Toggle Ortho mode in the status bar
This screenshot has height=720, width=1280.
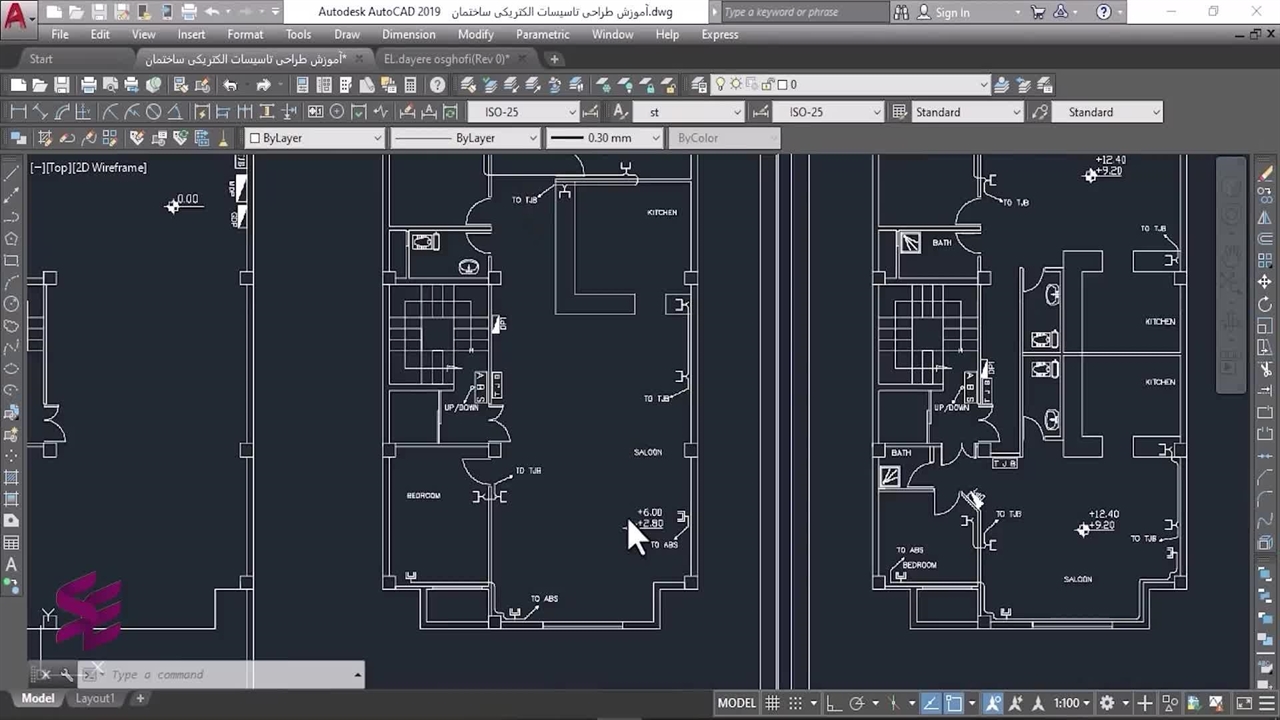tap(833, 703)
